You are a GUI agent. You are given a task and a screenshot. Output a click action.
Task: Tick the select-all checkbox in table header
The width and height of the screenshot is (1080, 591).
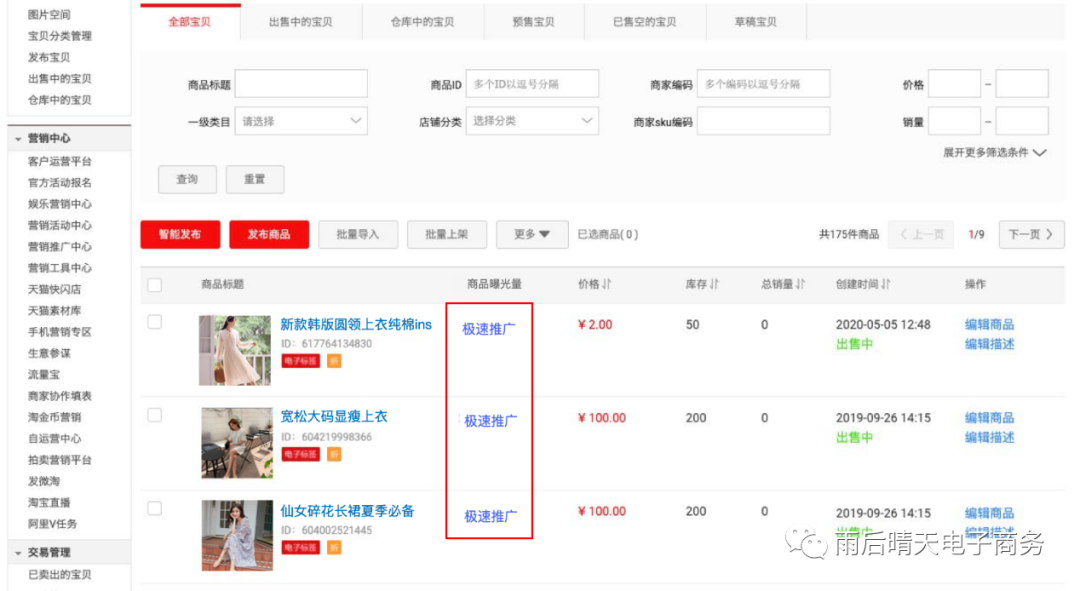click(x=155, y=284)
